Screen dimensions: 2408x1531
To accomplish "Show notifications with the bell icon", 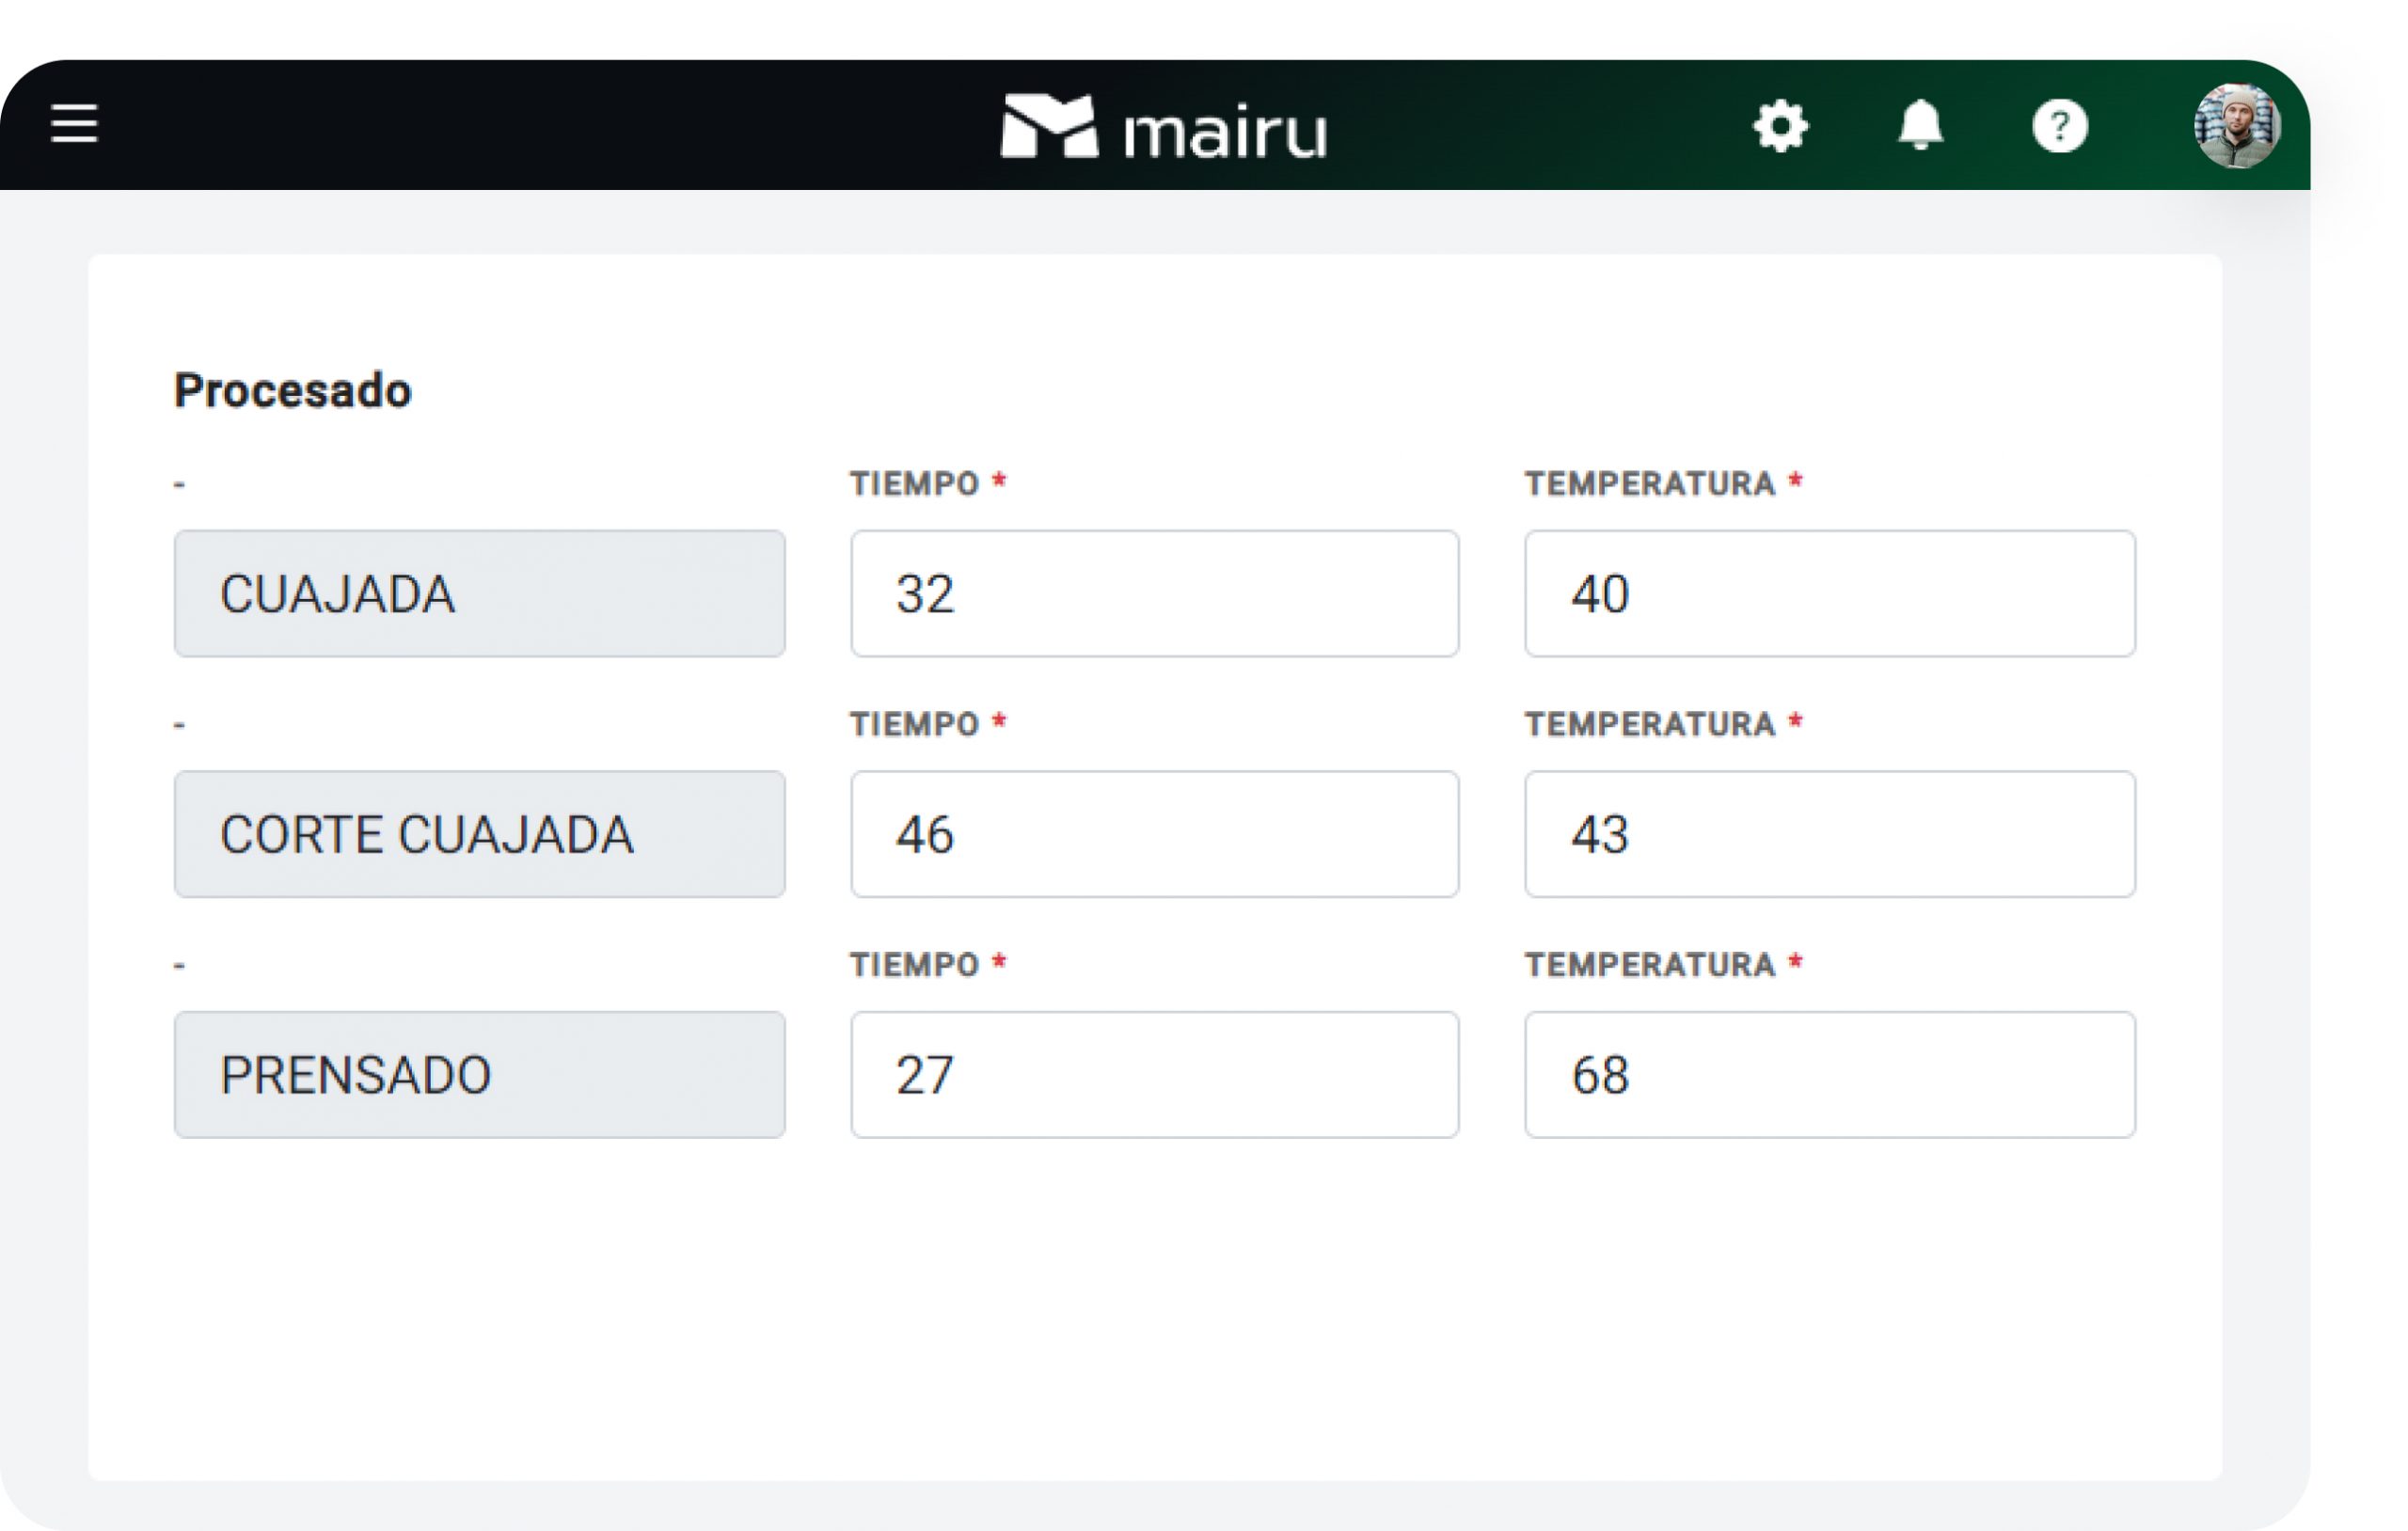I will (x=1920, y=126).
